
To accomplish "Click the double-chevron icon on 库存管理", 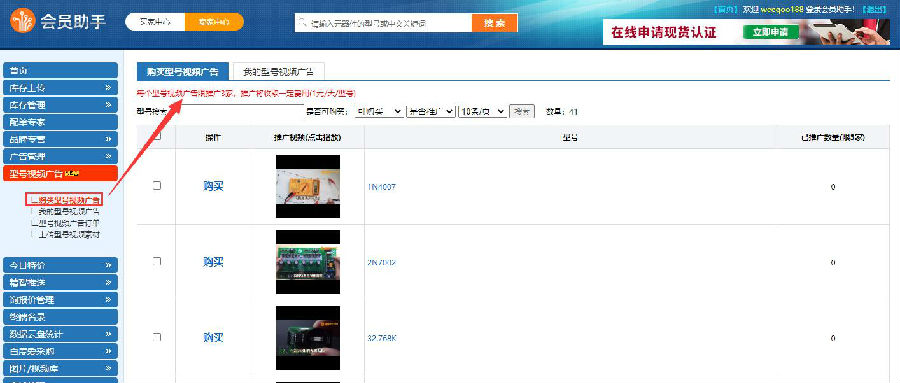I will click(x=108, y=105).
